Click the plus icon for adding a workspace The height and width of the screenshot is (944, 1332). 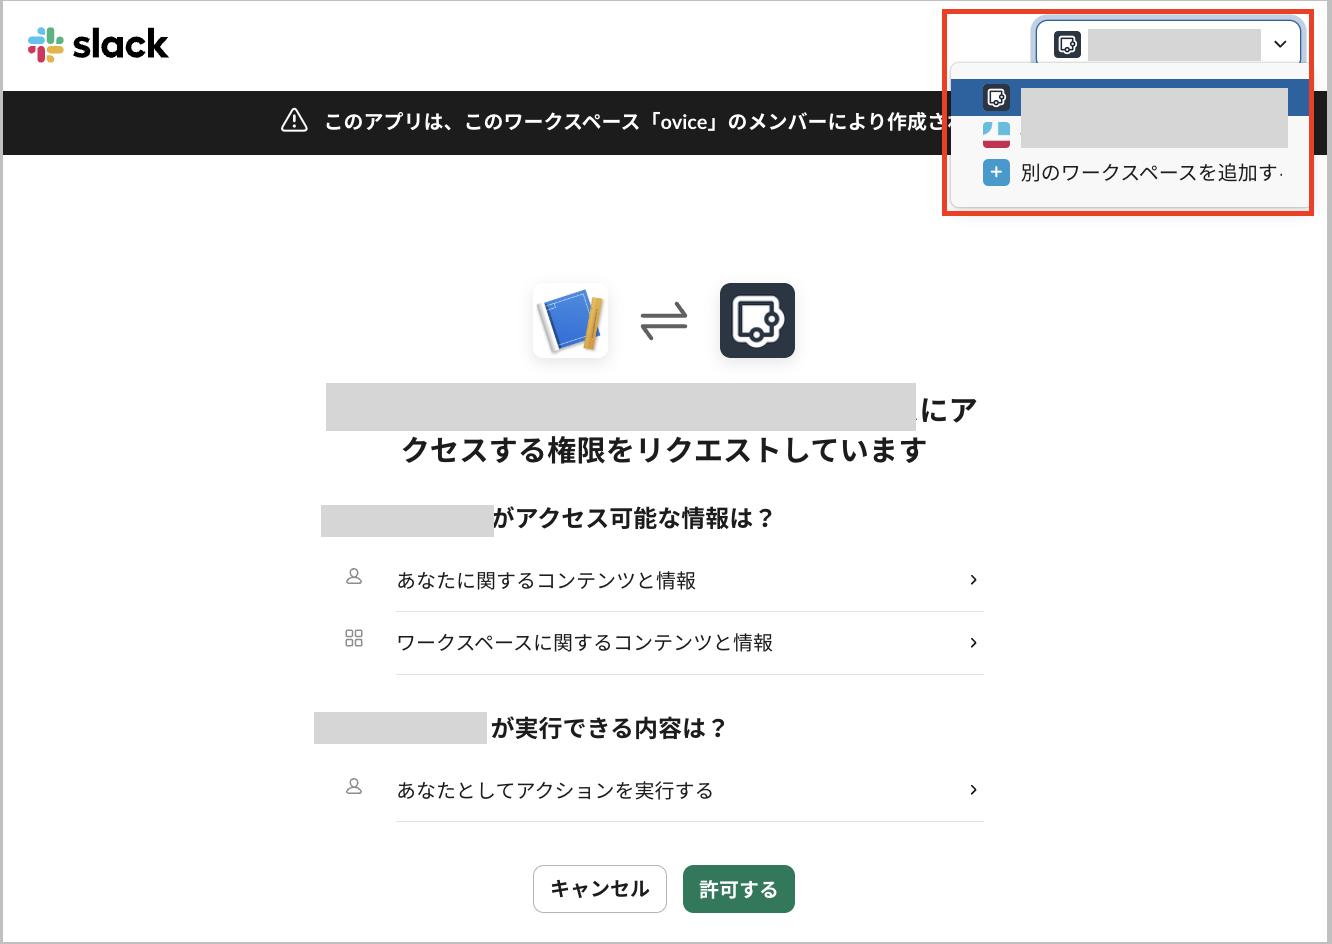click(996, 173)
